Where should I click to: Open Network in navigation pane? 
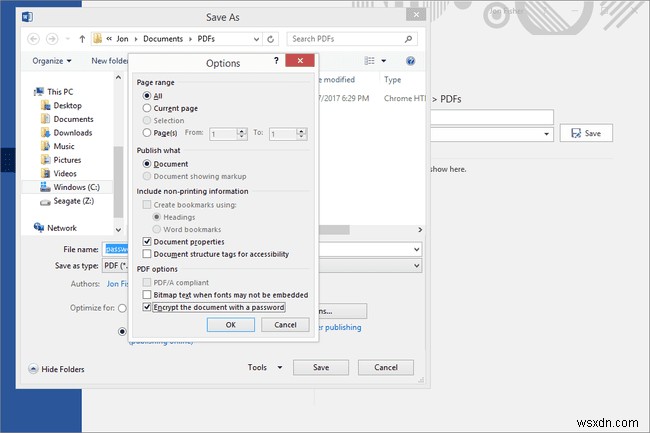coord(56,228)
